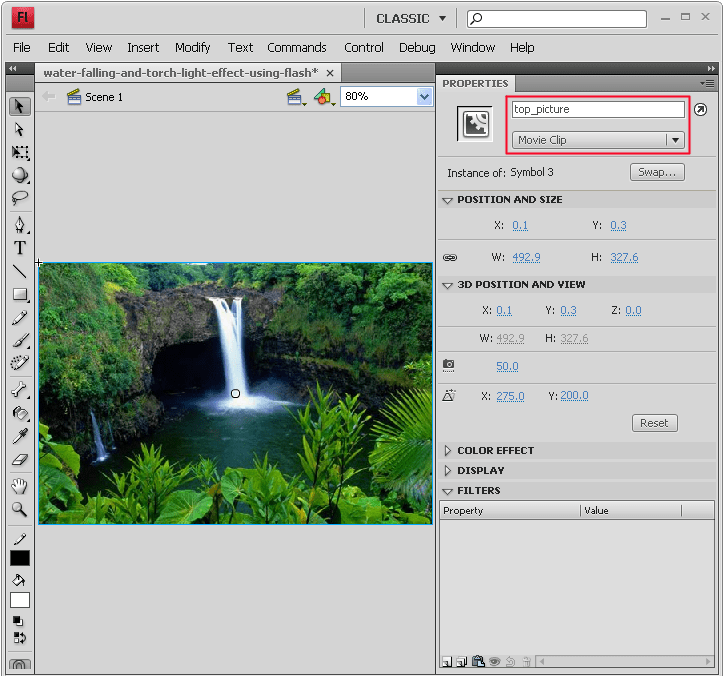Screen dimensions: 723x676
Task: Collapse the Tools panel double arrows
Action: [13, 68]
